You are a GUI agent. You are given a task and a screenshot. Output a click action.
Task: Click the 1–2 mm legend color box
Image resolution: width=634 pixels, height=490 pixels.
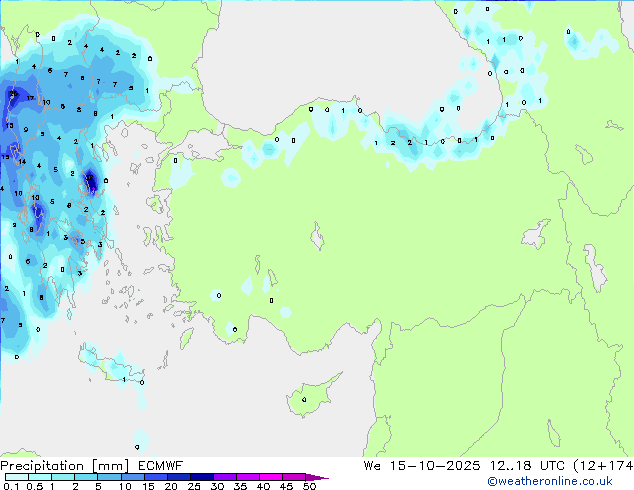click(63, 477)
